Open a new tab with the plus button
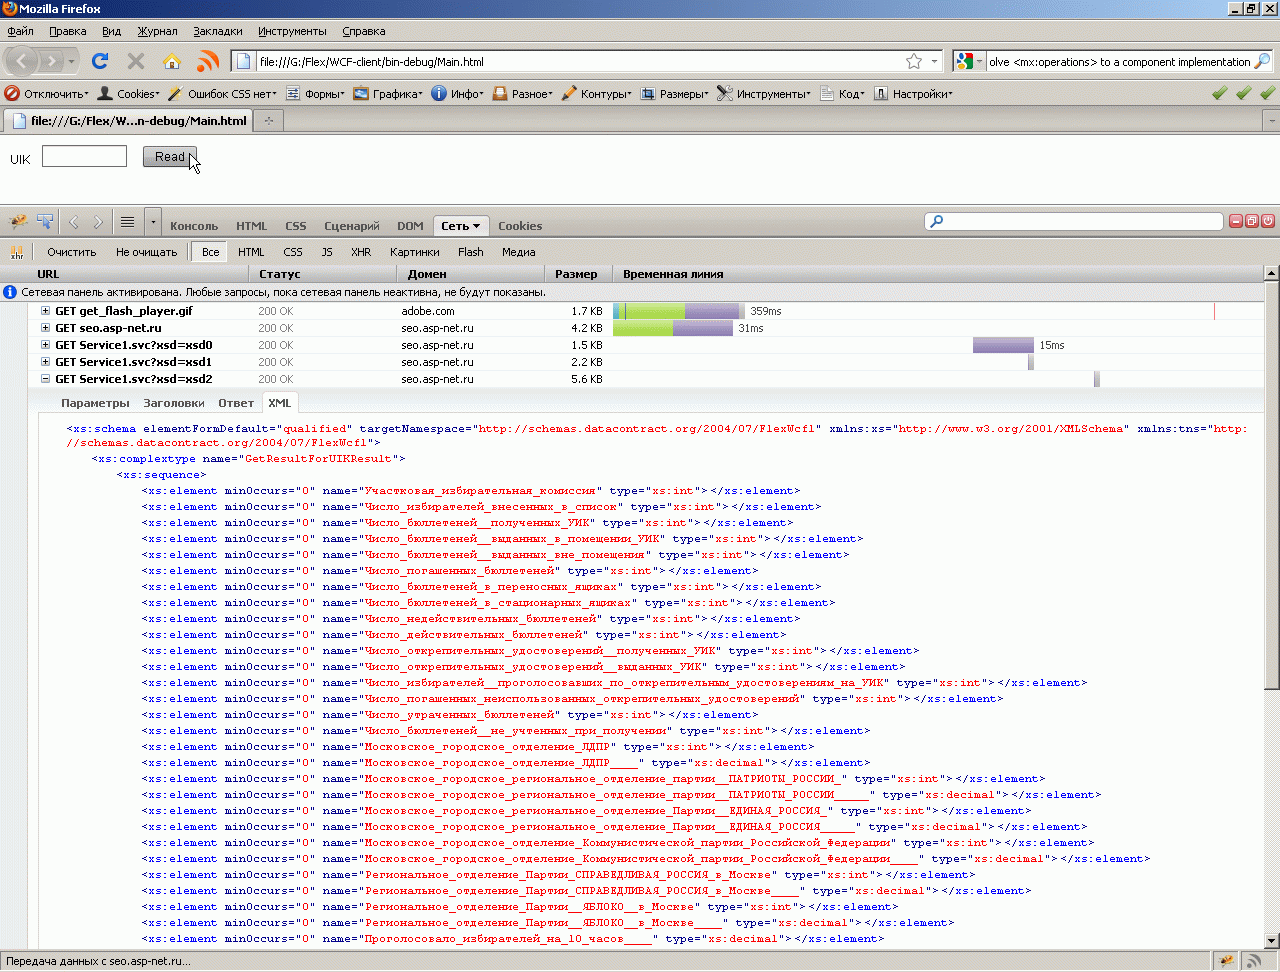The width and height of the screenshot is (1280, 972). point(268,120)
